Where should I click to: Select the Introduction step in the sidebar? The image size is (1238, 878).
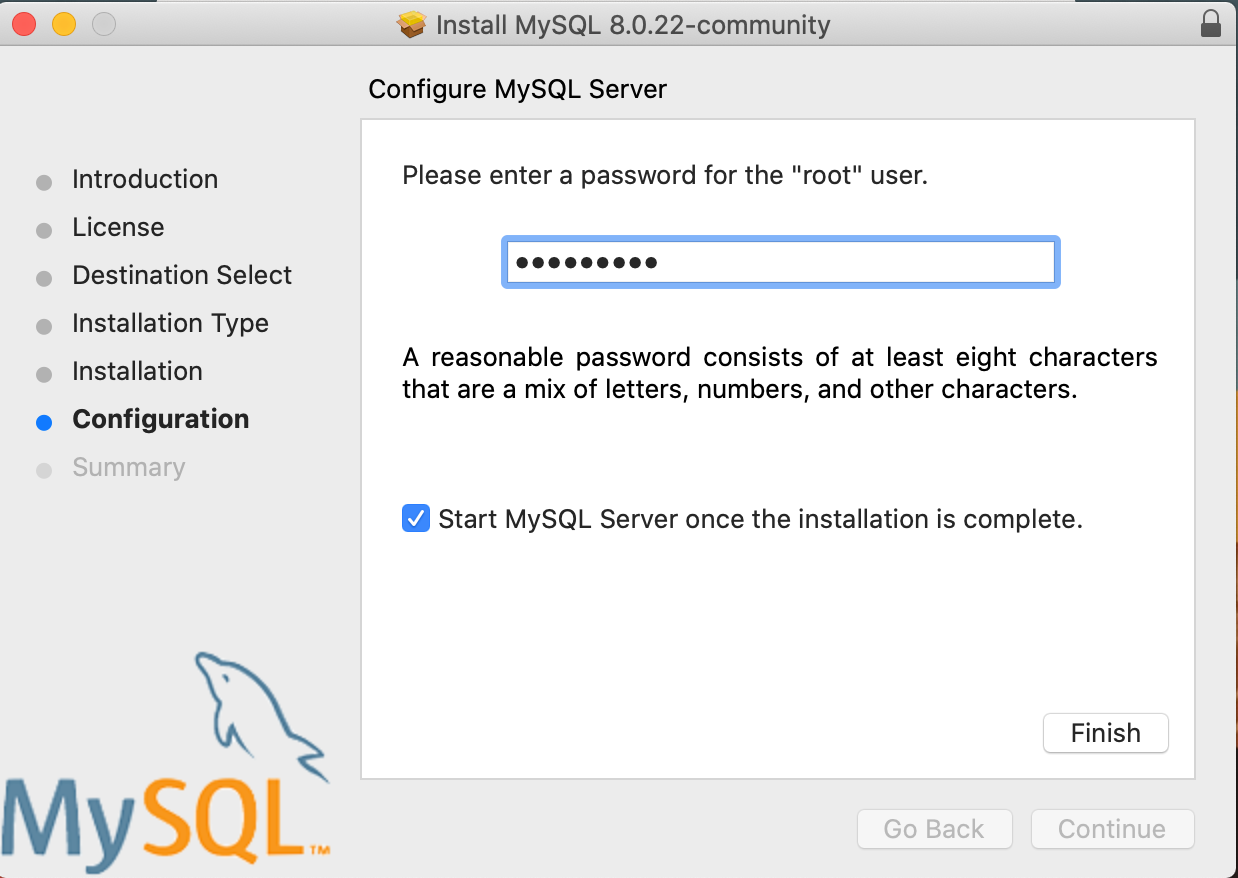(145, 180)
